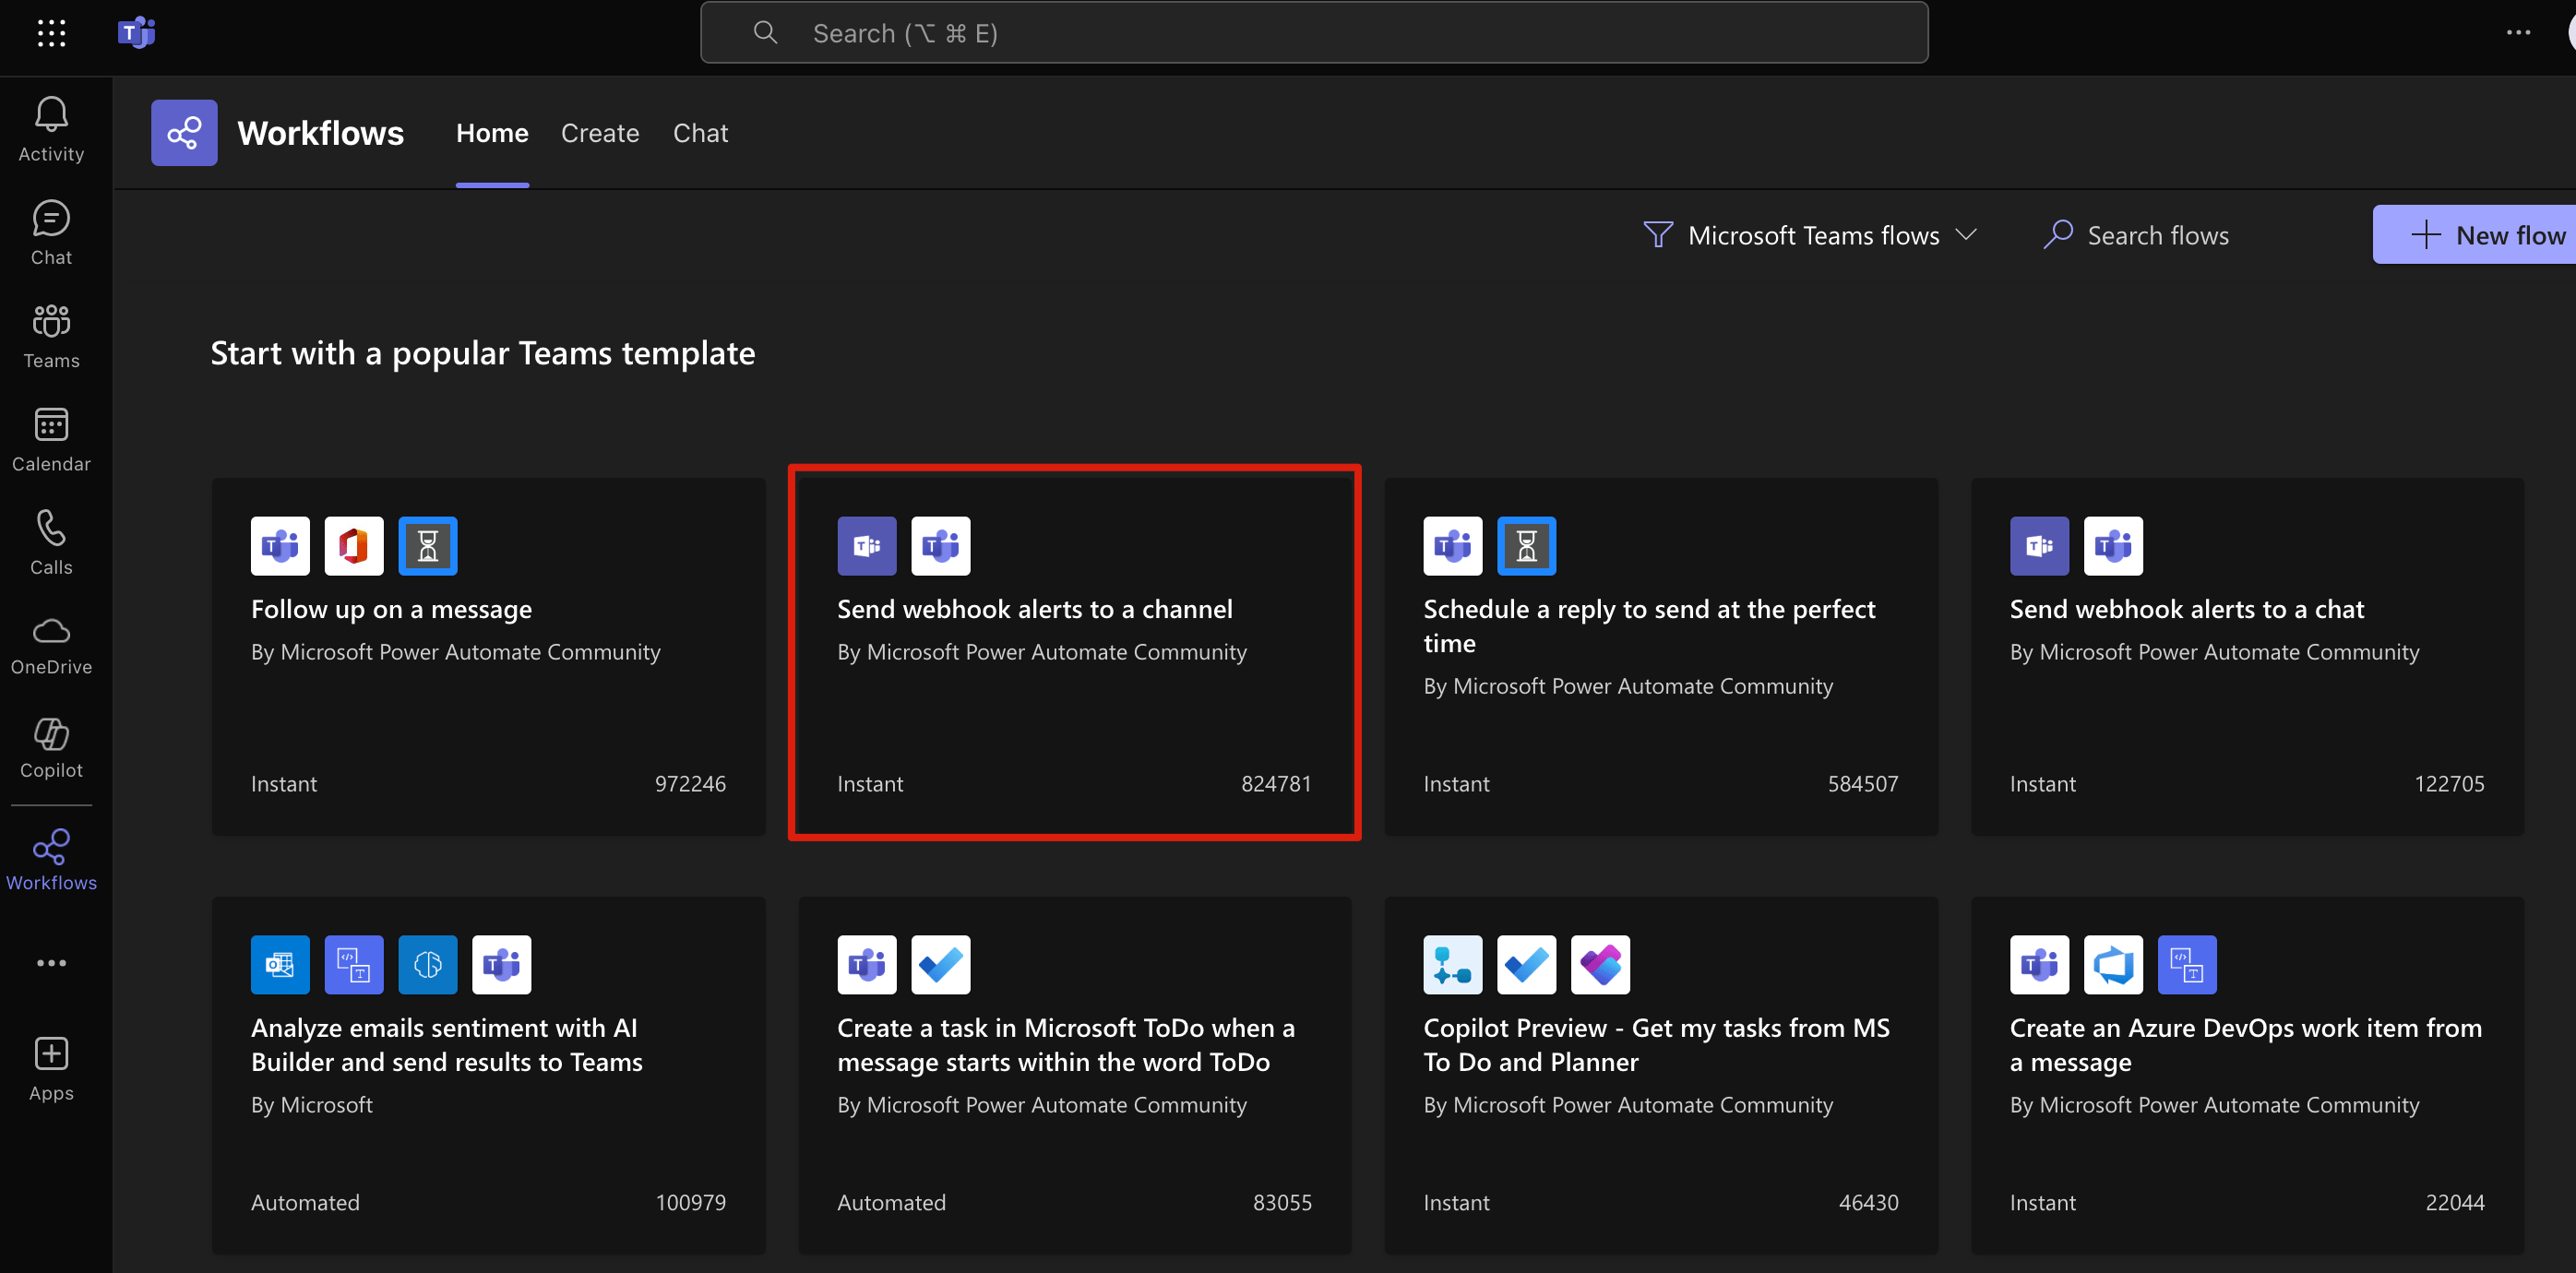This screenshot has height=1273, width=2576.
Task: Click Azure DevOps icon on work item card
Action: click(x=2113, y=965)
